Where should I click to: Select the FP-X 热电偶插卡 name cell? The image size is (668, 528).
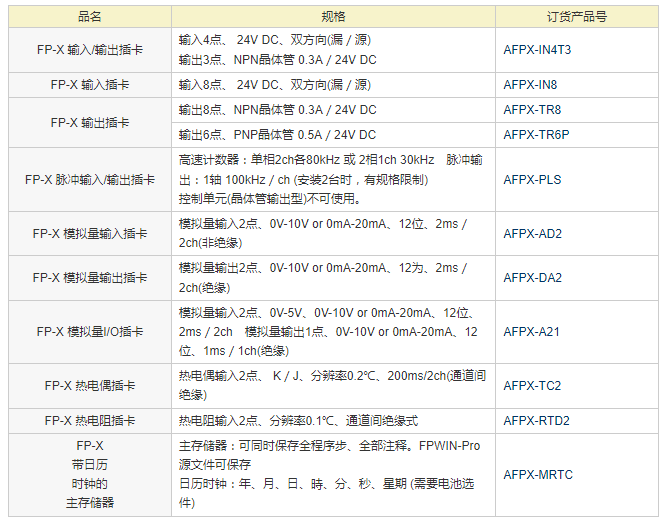click(x=89, y=385)
